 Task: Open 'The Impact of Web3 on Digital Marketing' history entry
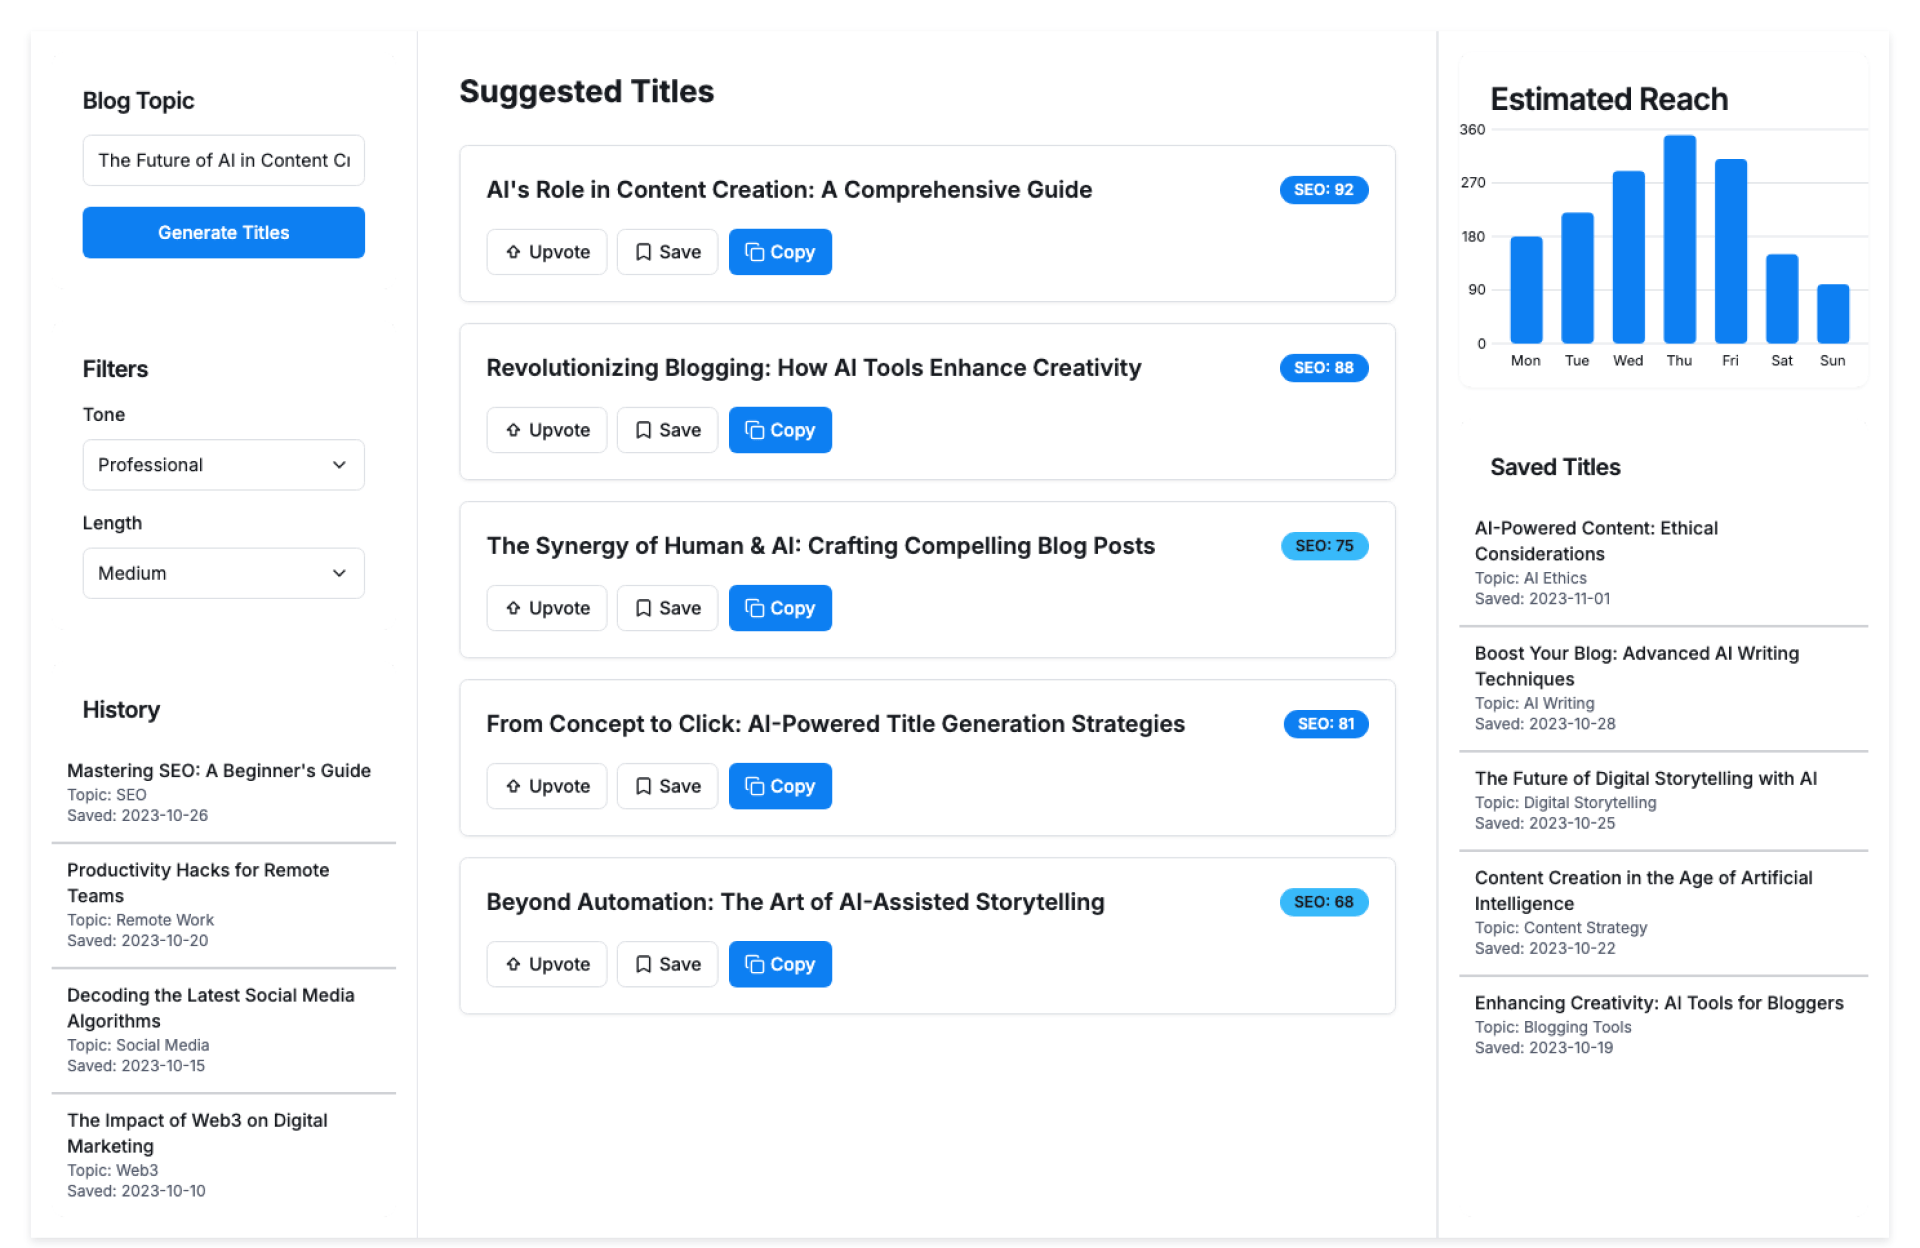pyautogui.click(x=197, y=1133)
